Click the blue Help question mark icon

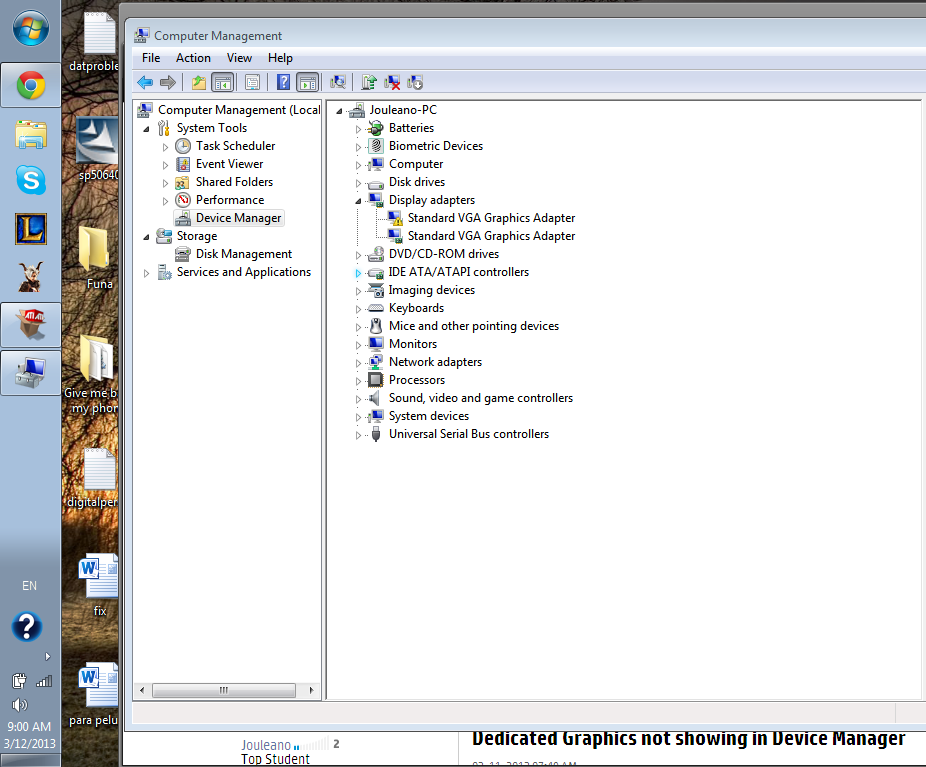tap(283, 83)
